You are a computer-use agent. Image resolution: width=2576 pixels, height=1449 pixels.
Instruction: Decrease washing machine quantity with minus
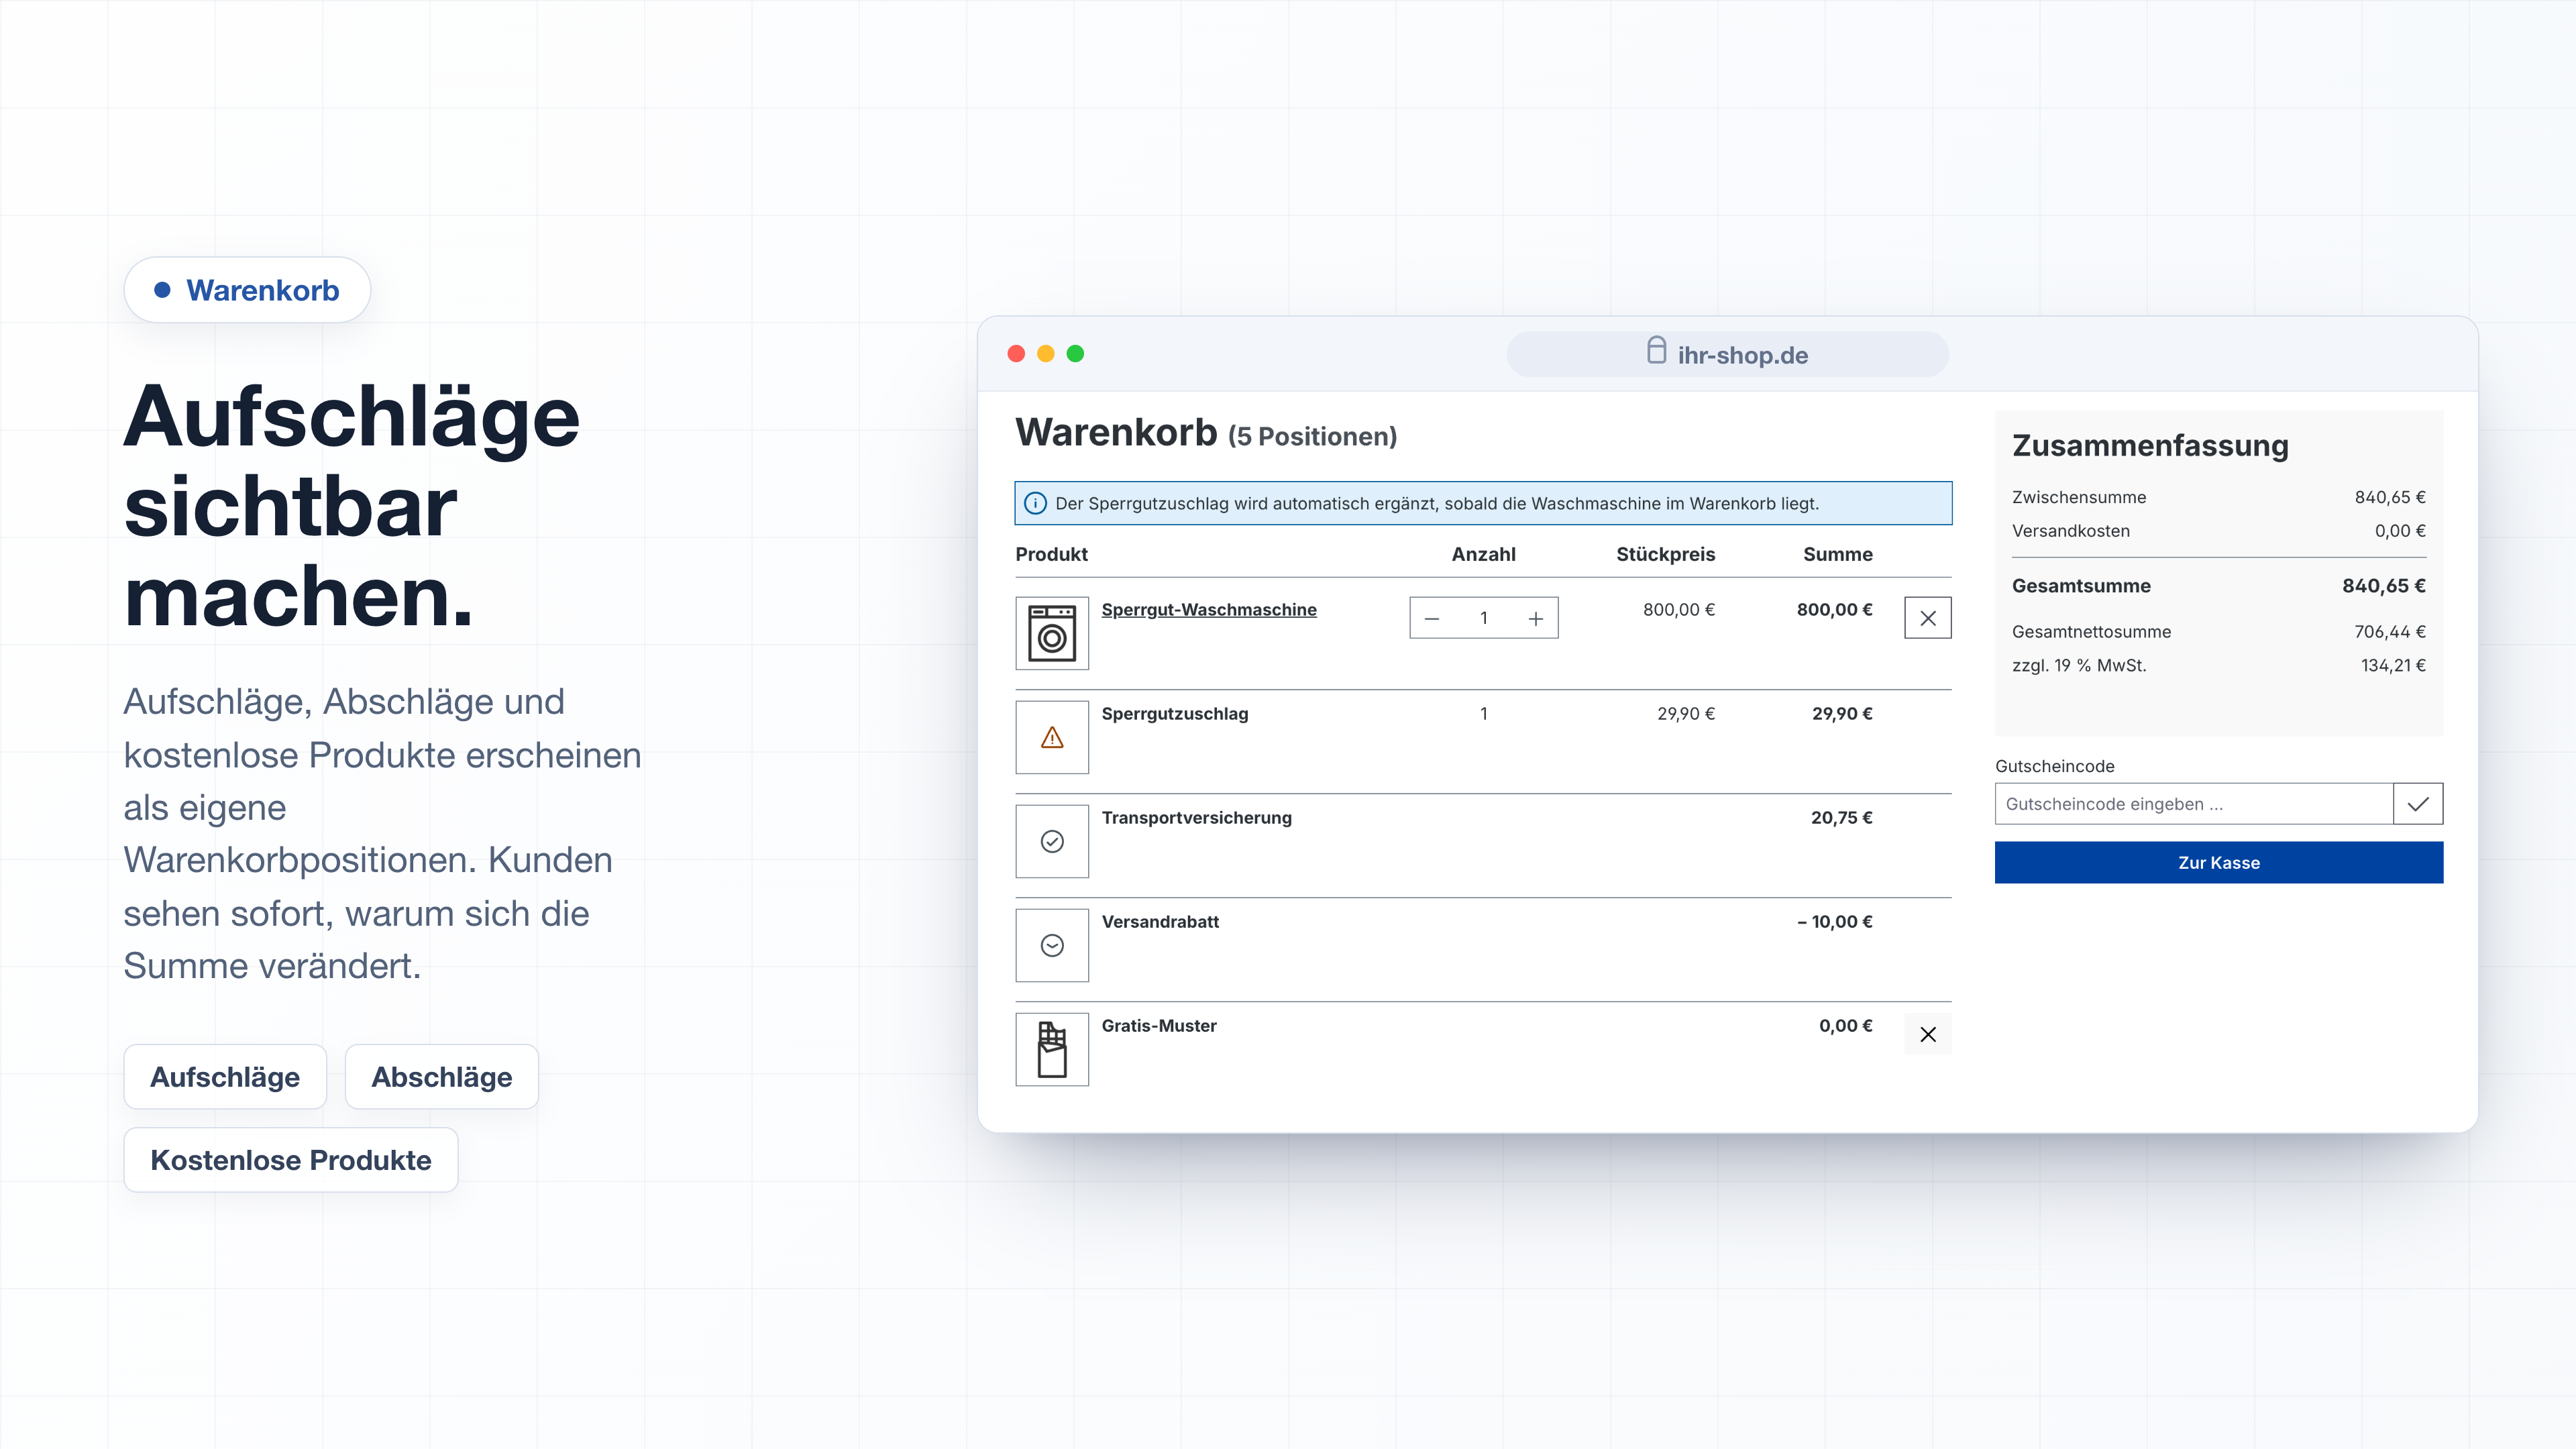pos(1432,619)
